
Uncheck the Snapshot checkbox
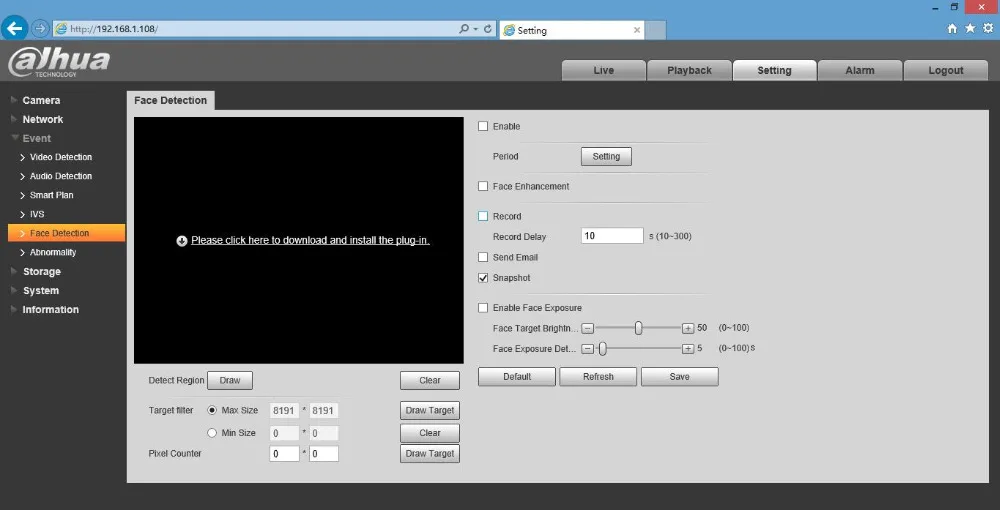point(483,278)
